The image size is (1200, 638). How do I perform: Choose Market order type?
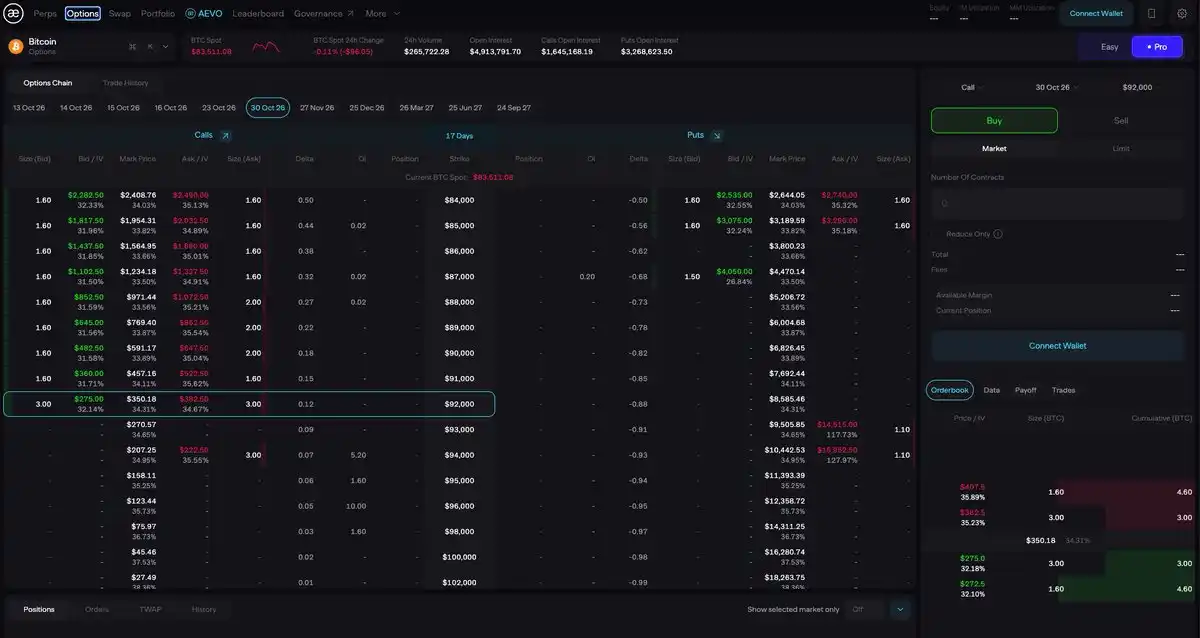pos(994,148)
